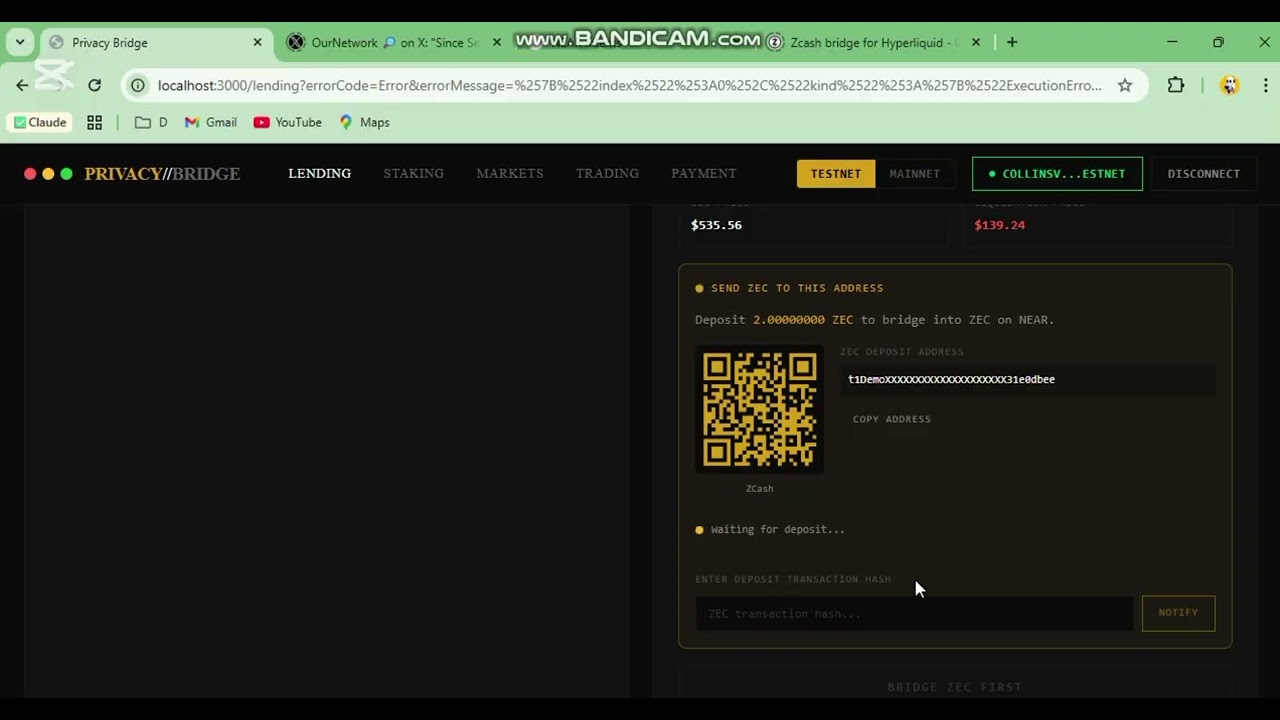Open the Claude bookmark icon
Screen dimensions: 1280x720
pyautogui.click(x=39, y=122)
